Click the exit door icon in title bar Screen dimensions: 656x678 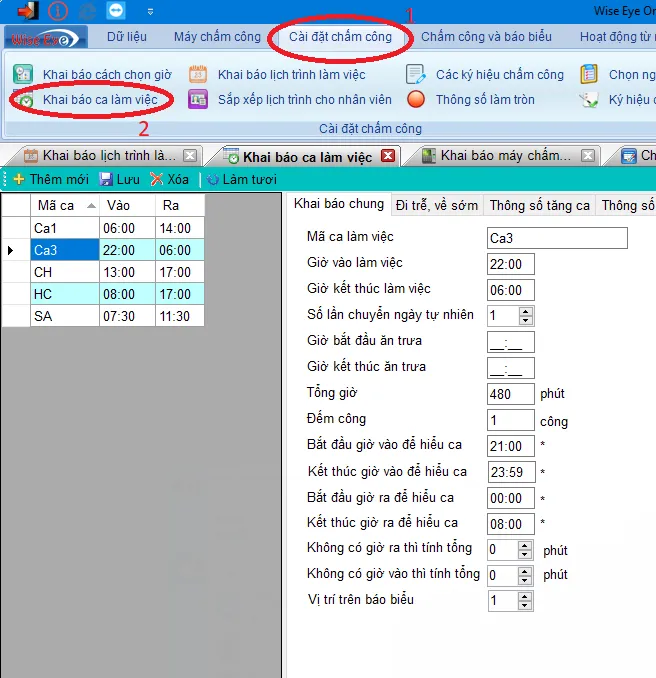(x=27, y=11)
